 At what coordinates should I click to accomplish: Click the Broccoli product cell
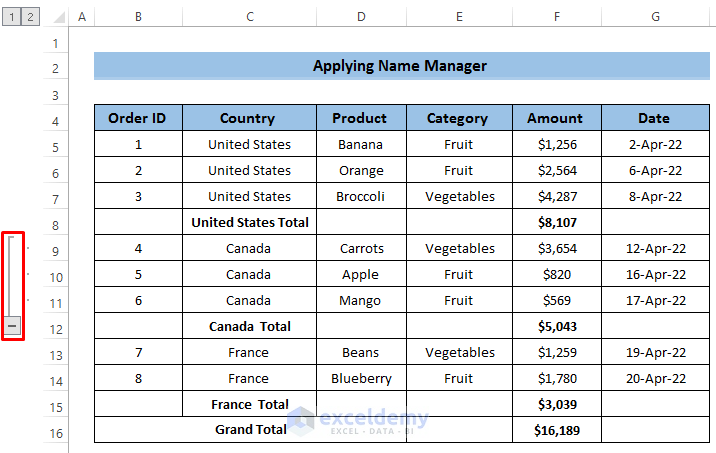point(360,196)
